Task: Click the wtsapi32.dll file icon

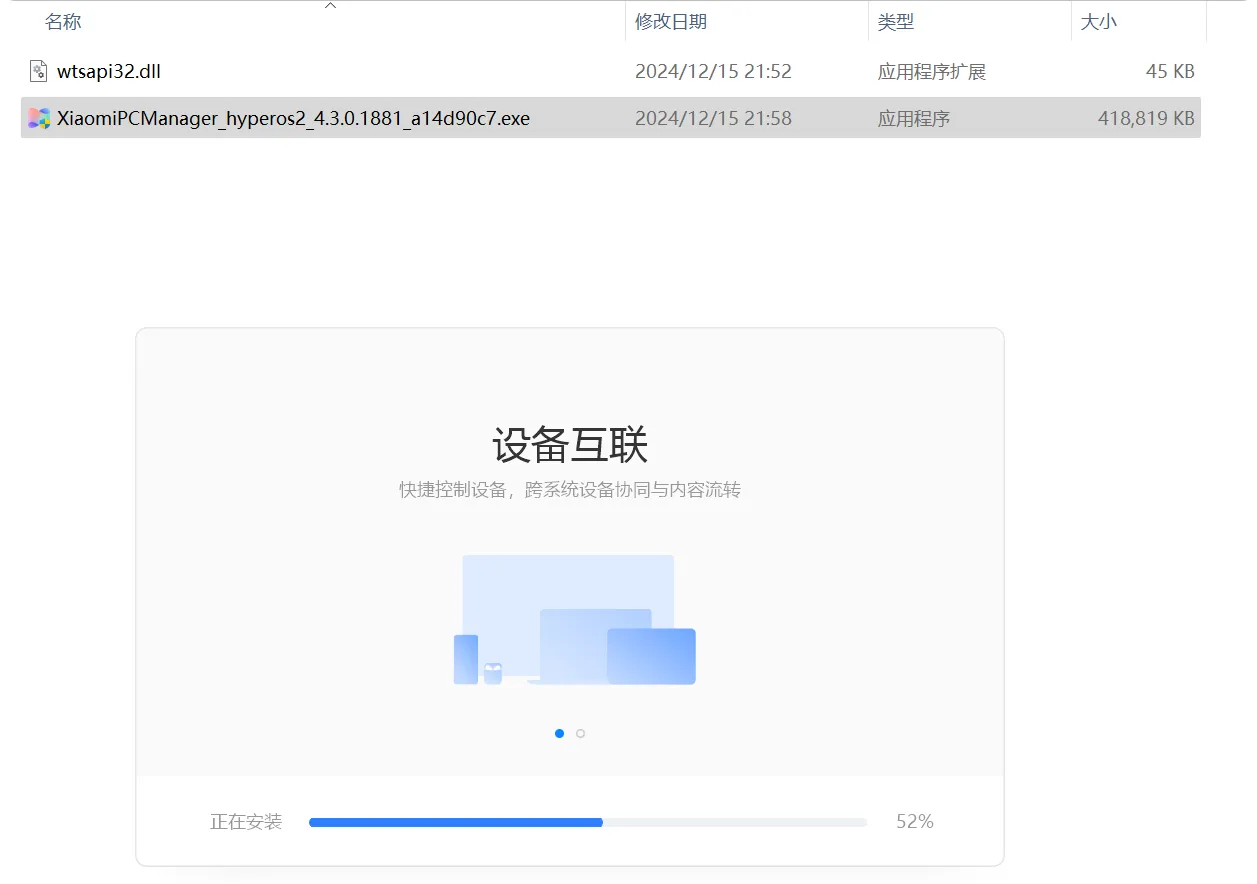Action: point(38,71)
